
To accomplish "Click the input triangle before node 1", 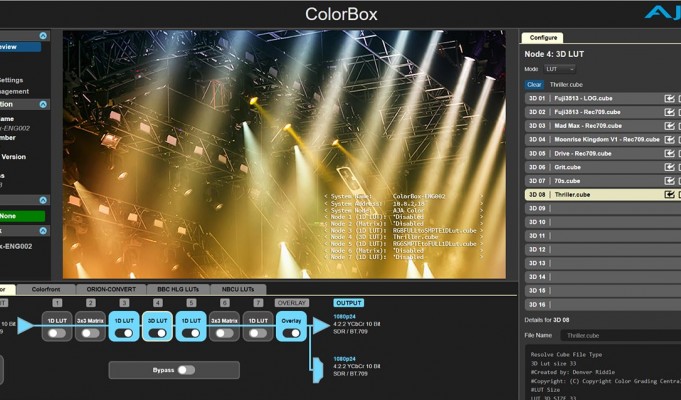I will coord(25,325).
